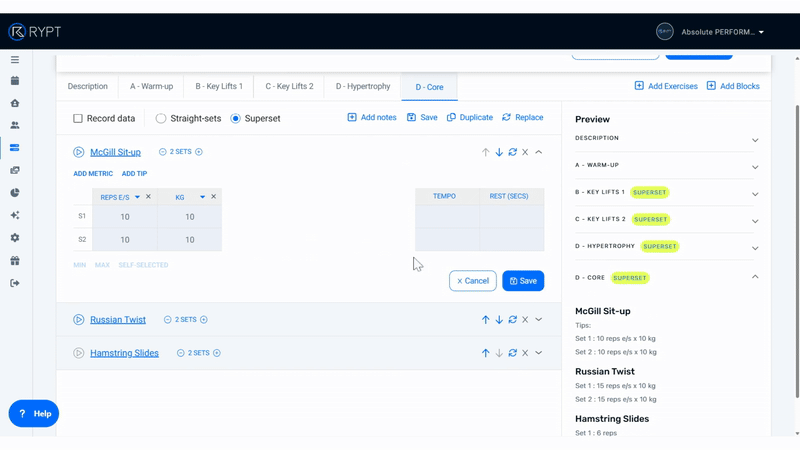Select the Straight-sets radio option

(161, 118)
